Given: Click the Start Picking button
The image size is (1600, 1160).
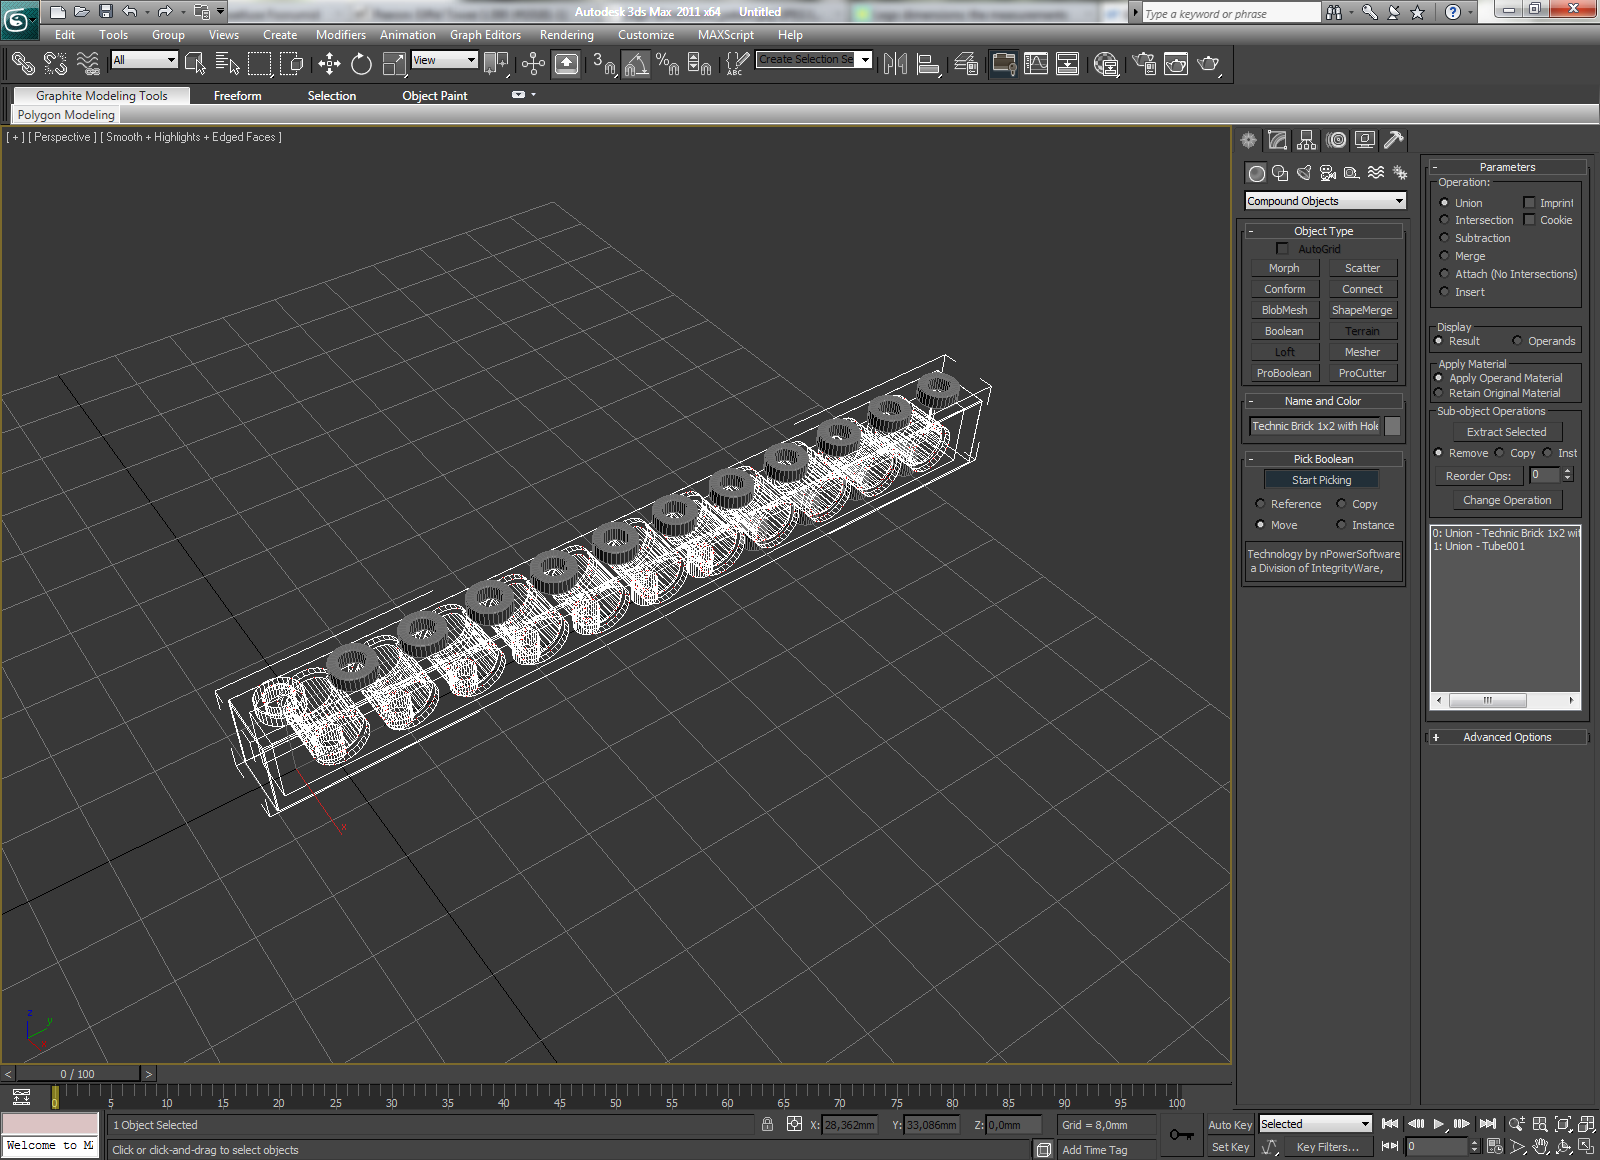Looking at the screenshot, I should coord(1321,480).
